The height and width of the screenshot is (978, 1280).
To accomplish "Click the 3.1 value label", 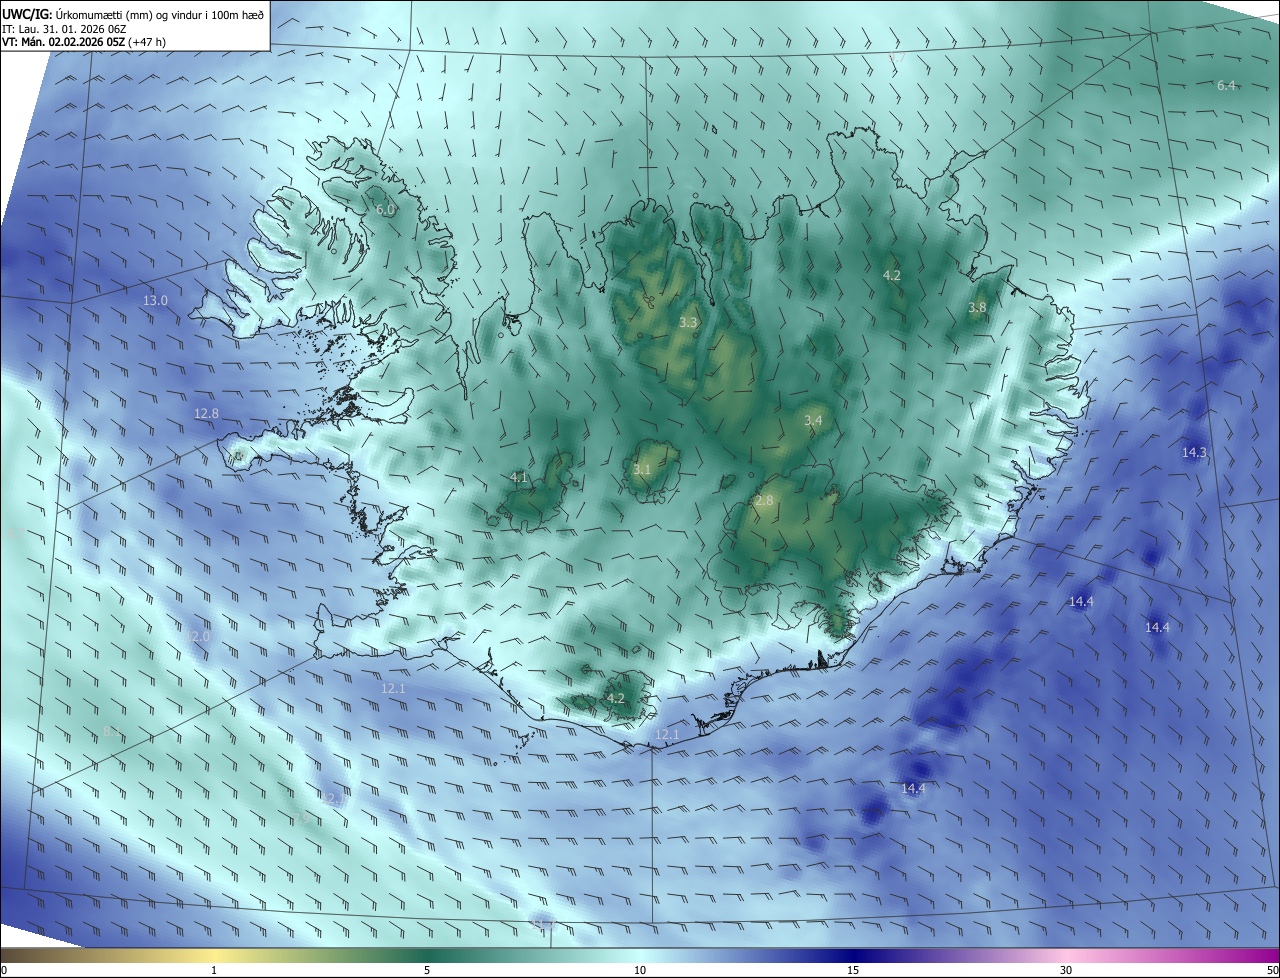I will tap(642, 469).
